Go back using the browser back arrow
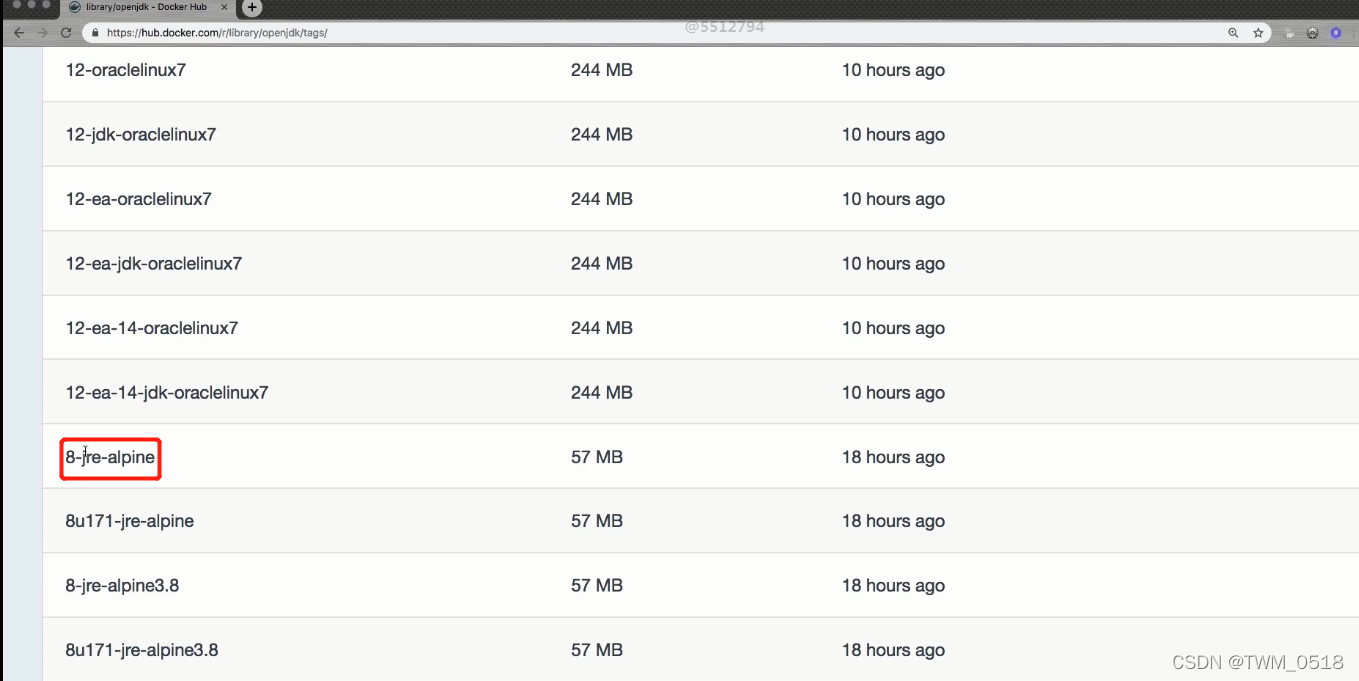 (19, 33)
